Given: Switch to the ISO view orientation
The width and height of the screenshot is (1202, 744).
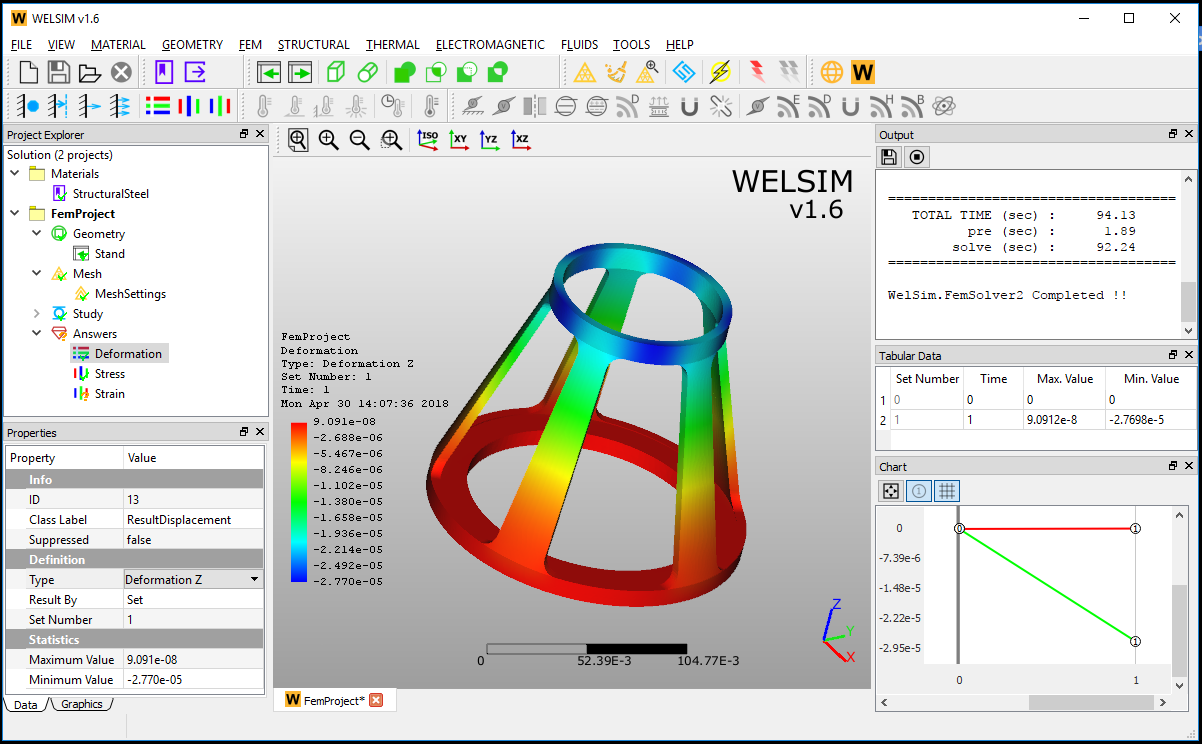Looking at the screenshot, I should [x=427, y=140].
